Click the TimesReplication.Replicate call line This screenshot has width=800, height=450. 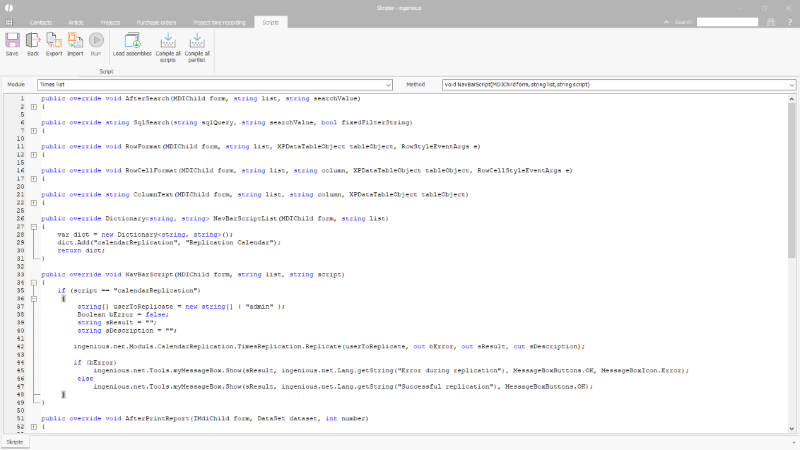point(329,346)
